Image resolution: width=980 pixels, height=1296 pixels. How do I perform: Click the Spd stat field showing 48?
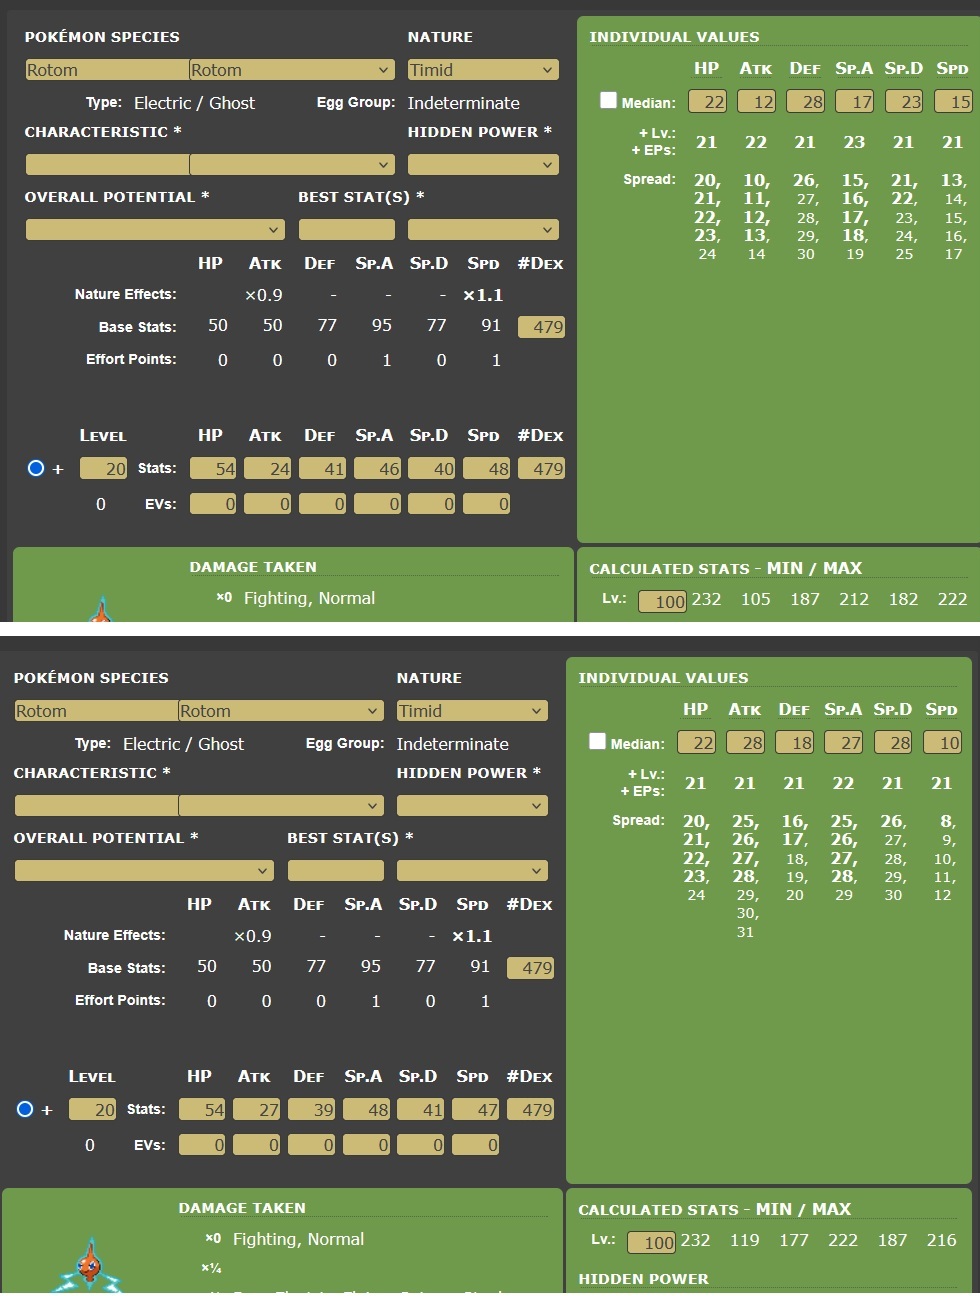tap(487, 469)
